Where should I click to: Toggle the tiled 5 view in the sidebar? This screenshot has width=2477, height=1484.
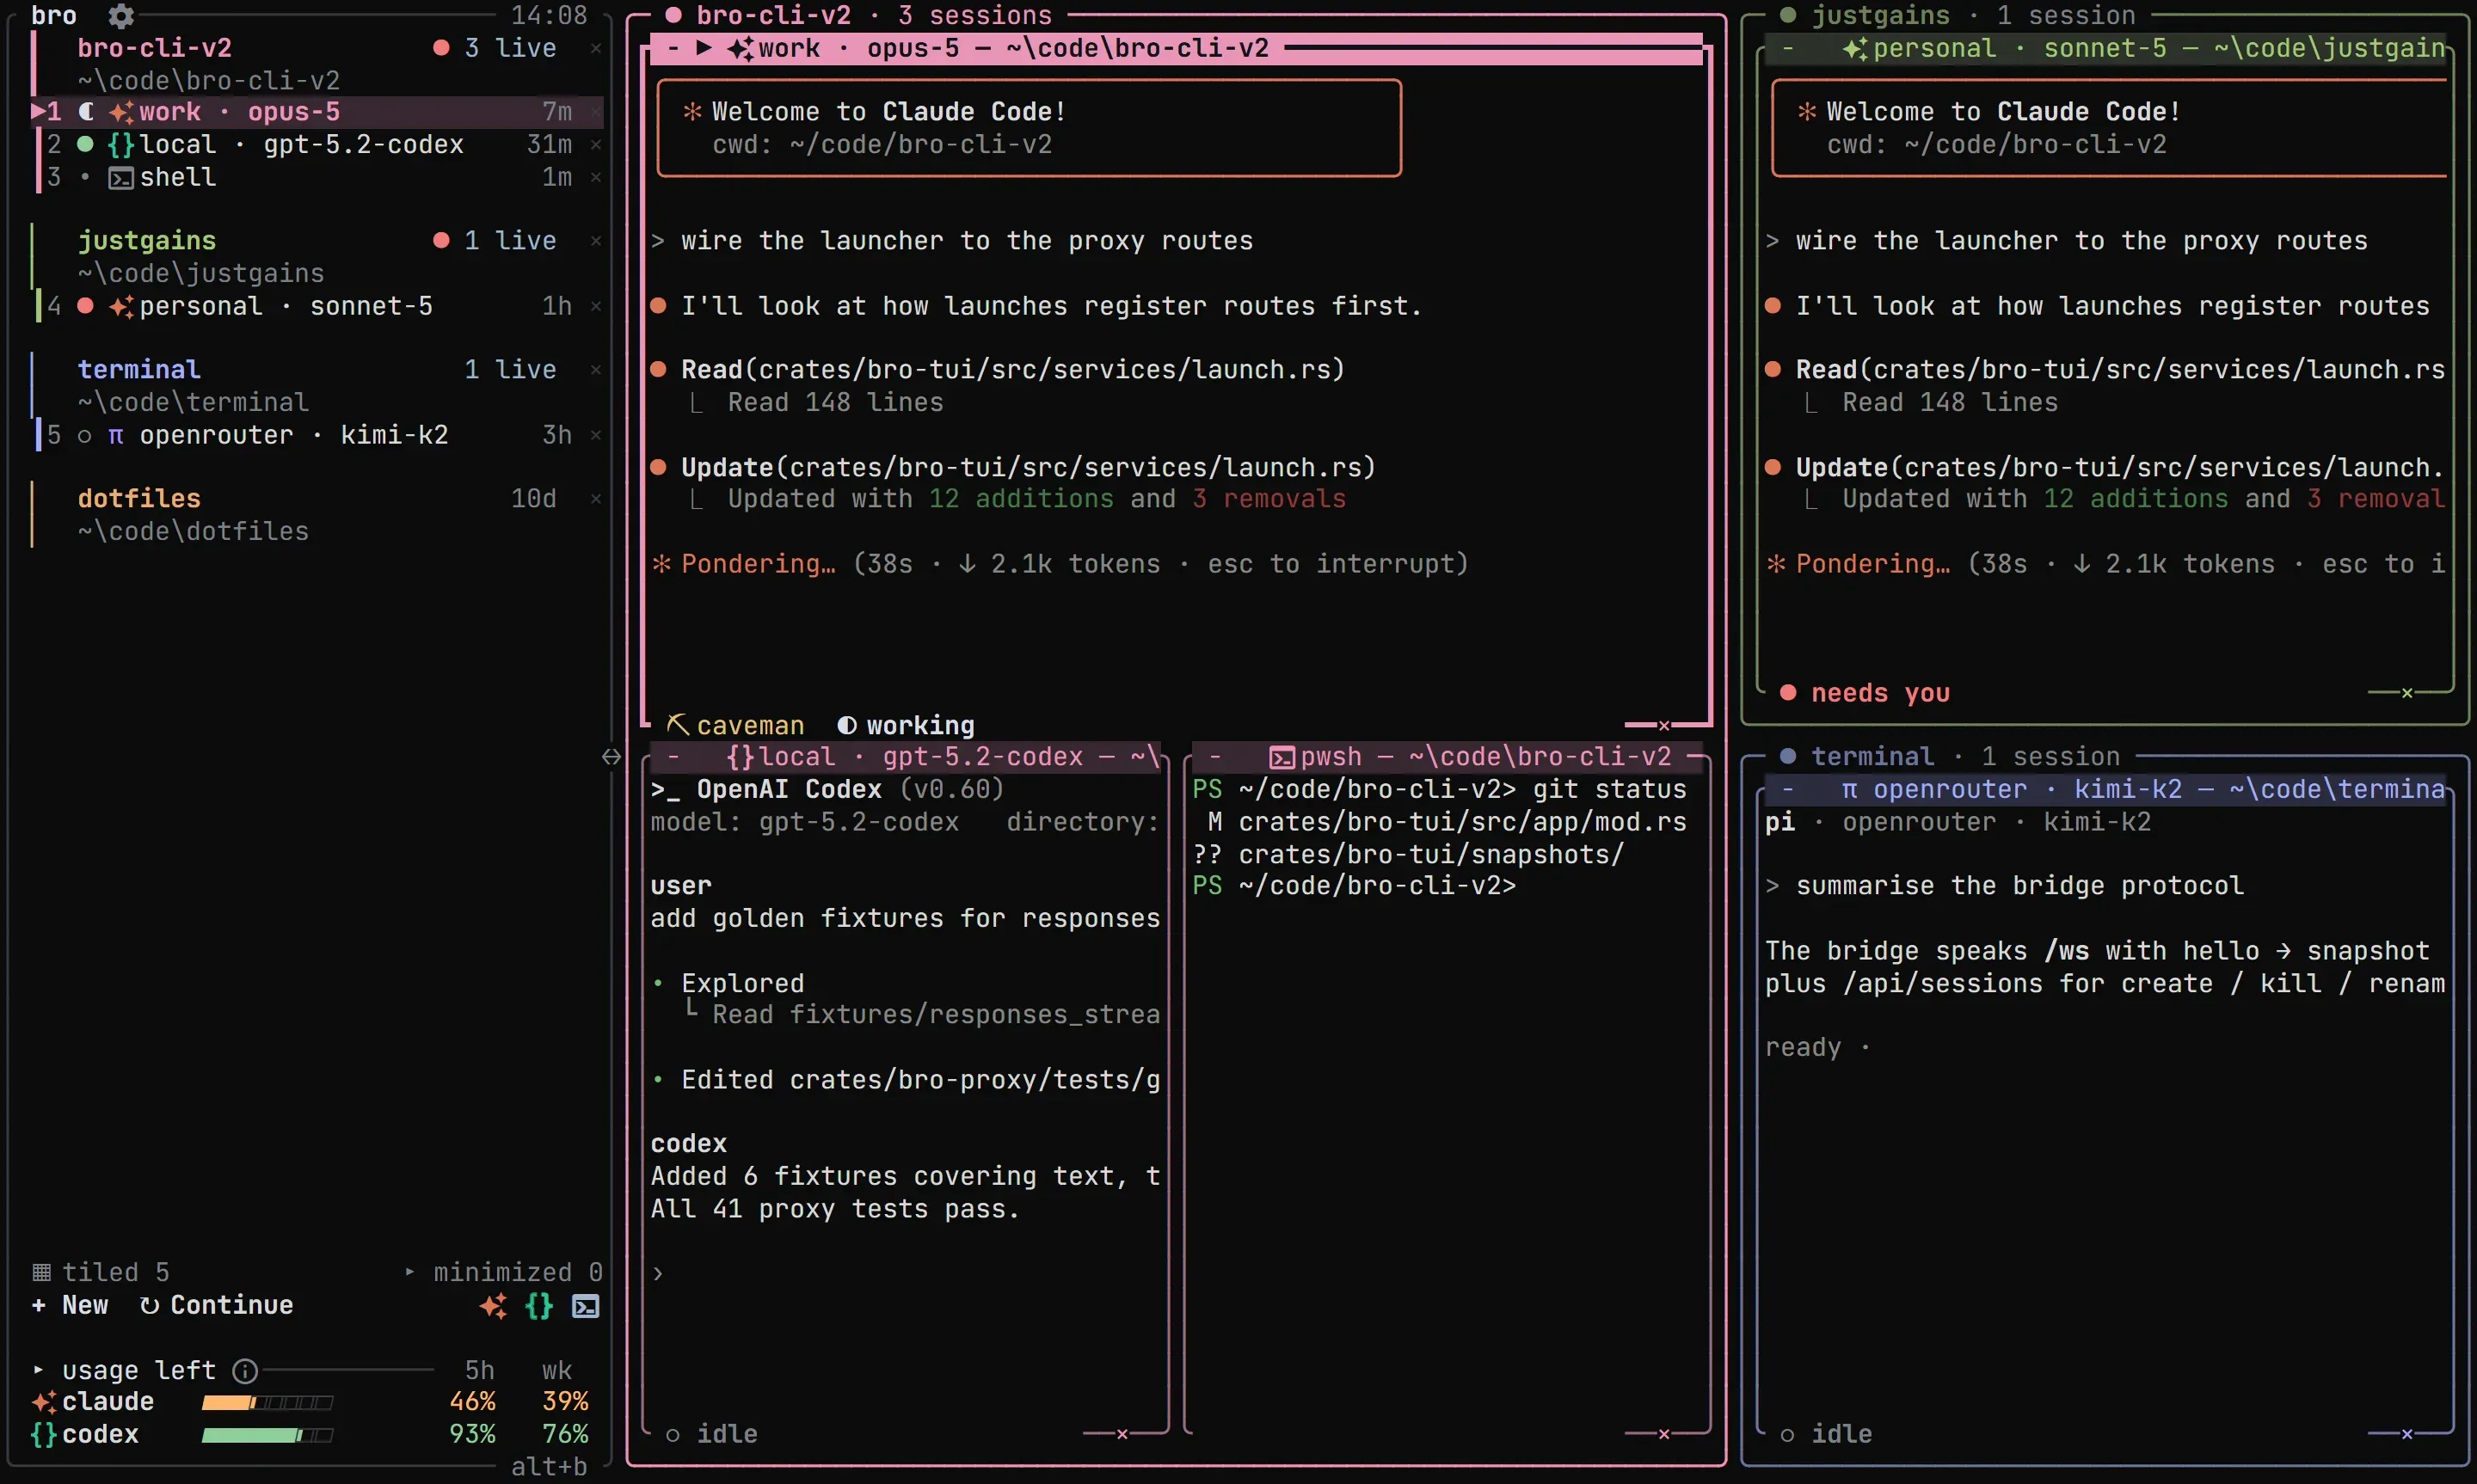pyautogui.click(x=101, y=1273)
